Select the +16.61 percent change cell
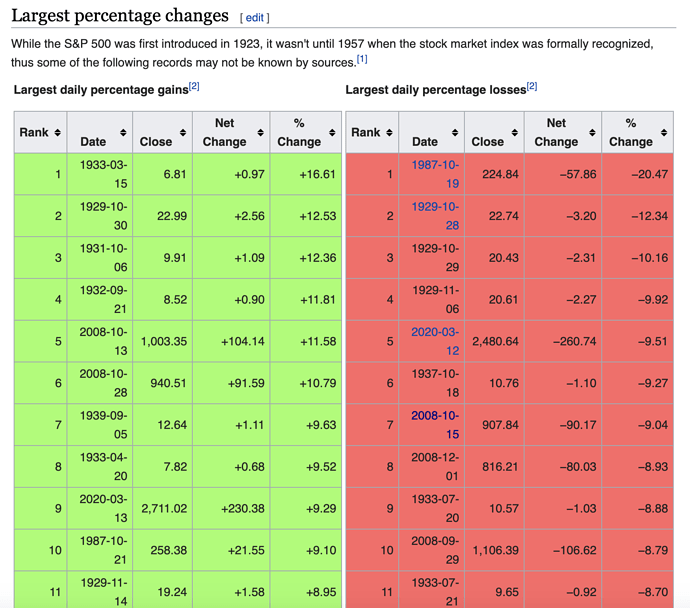 click(x=306, y=174)
